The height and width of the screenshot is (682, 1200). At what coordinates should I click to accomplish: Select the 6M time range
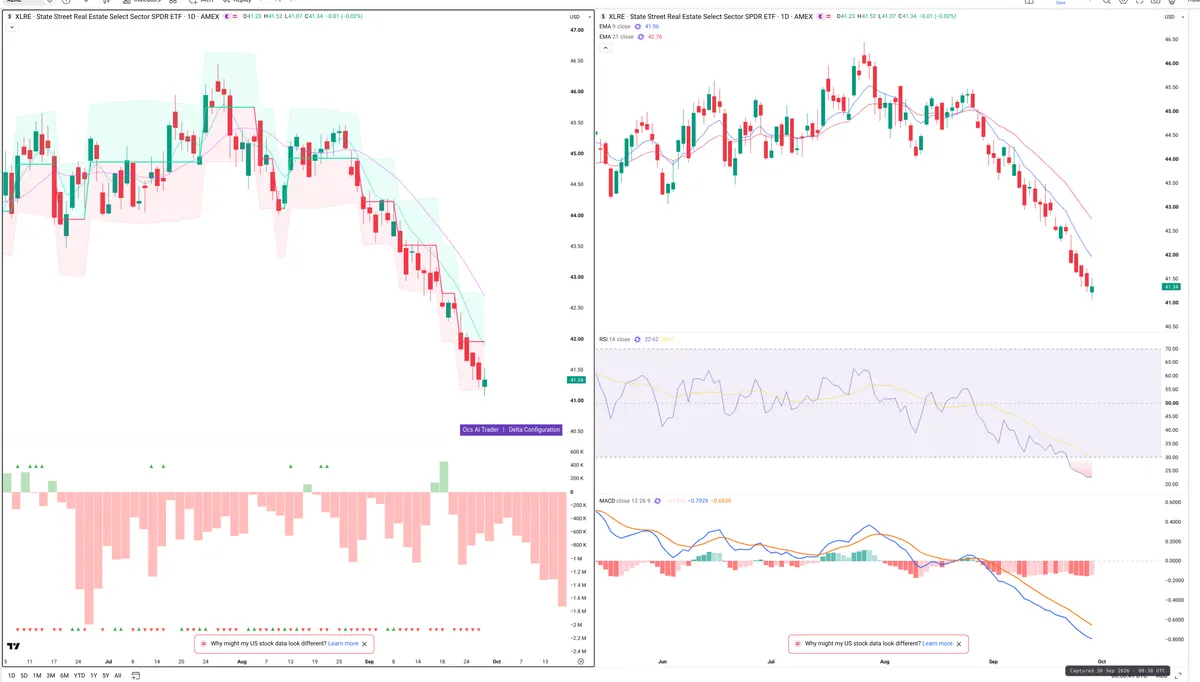tap(64, 676)
